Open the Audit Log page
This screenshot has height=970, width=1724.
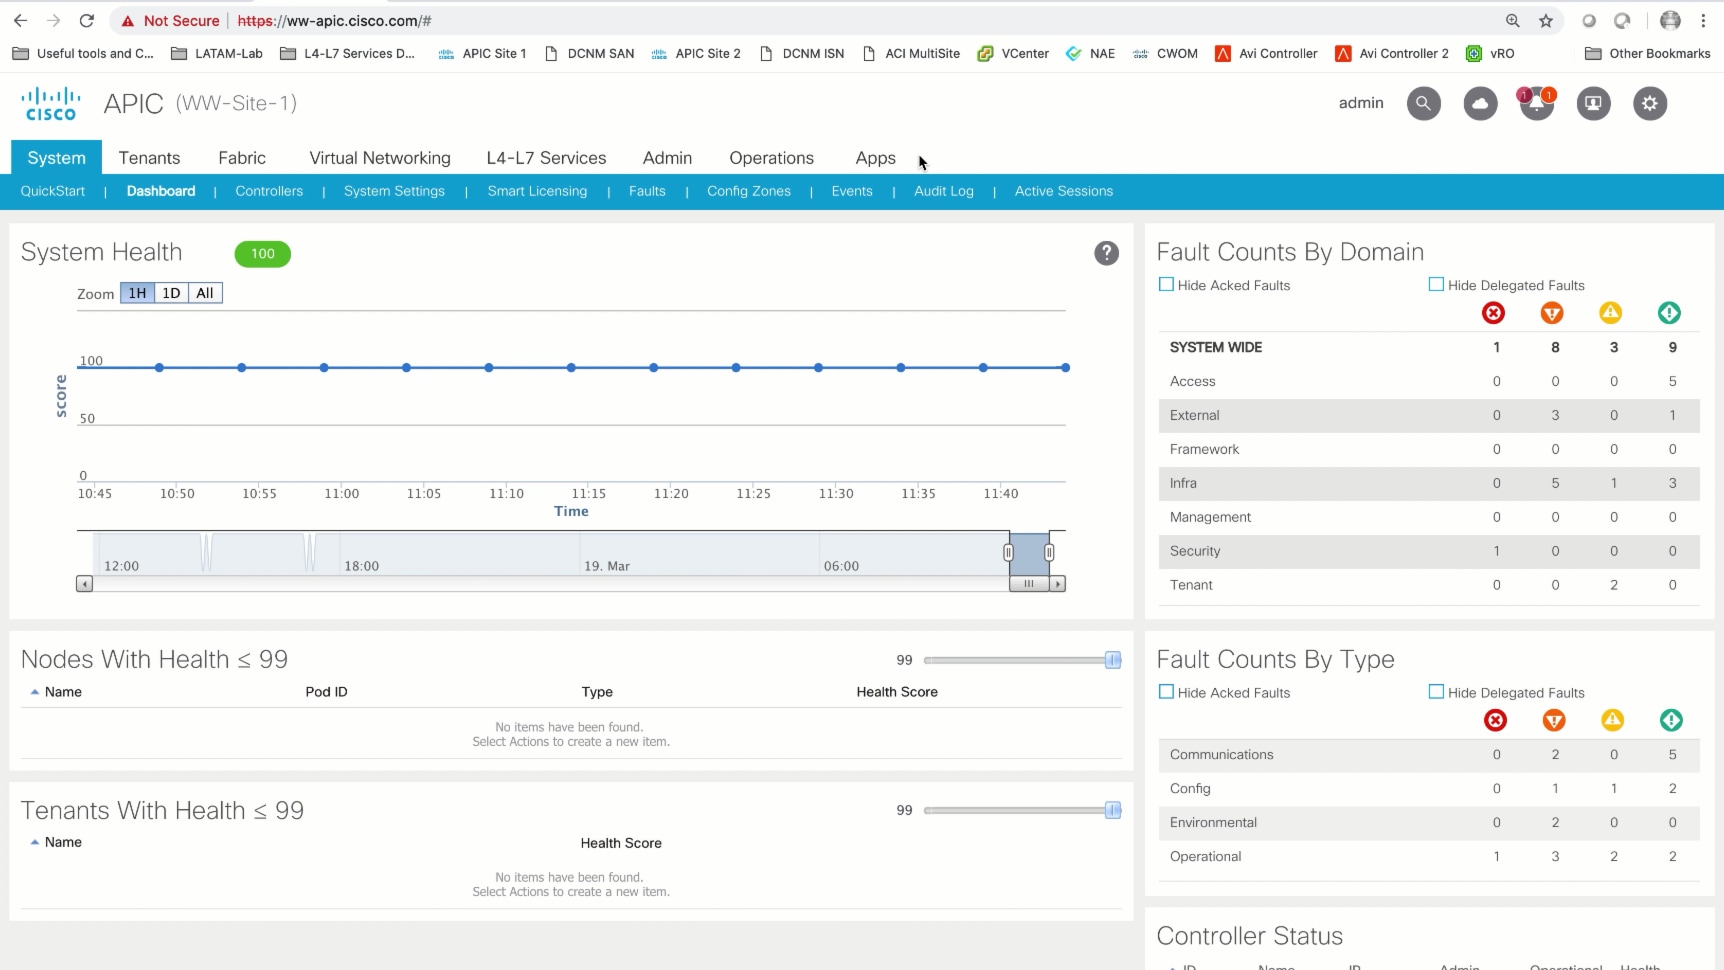pyautogui.click(x=943, y=191)
